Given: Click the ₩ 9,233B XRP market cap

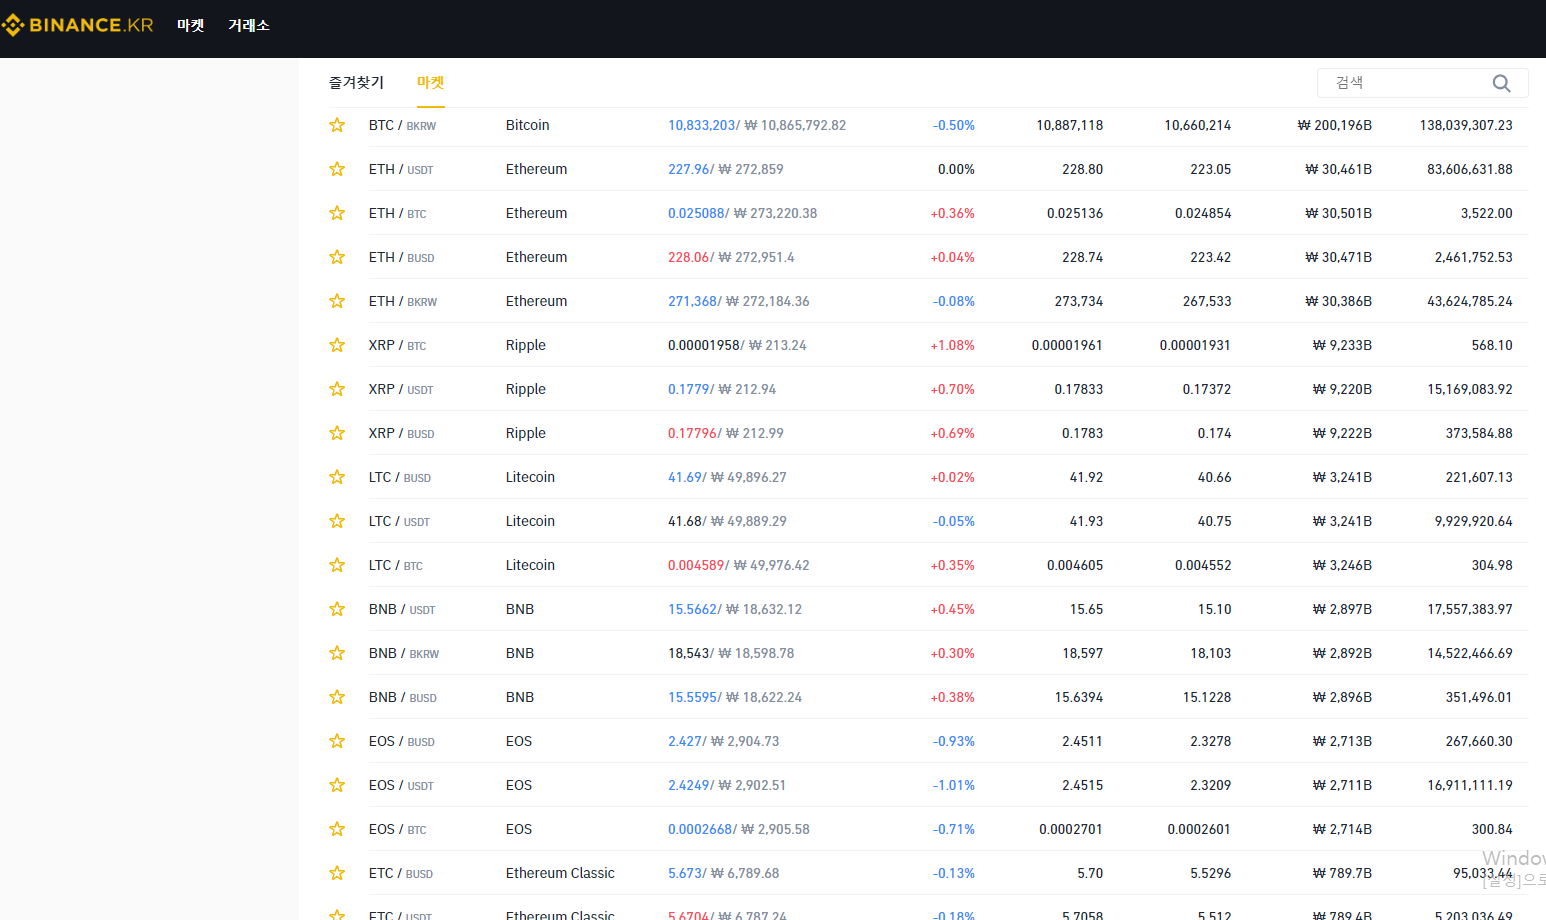Looking at the screenshot, I should [1342, 345].
